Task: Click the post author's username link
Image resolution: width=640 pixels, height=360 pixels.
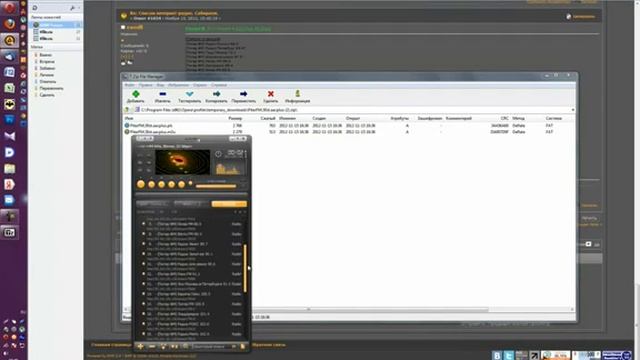Action: tap(135, 27)
